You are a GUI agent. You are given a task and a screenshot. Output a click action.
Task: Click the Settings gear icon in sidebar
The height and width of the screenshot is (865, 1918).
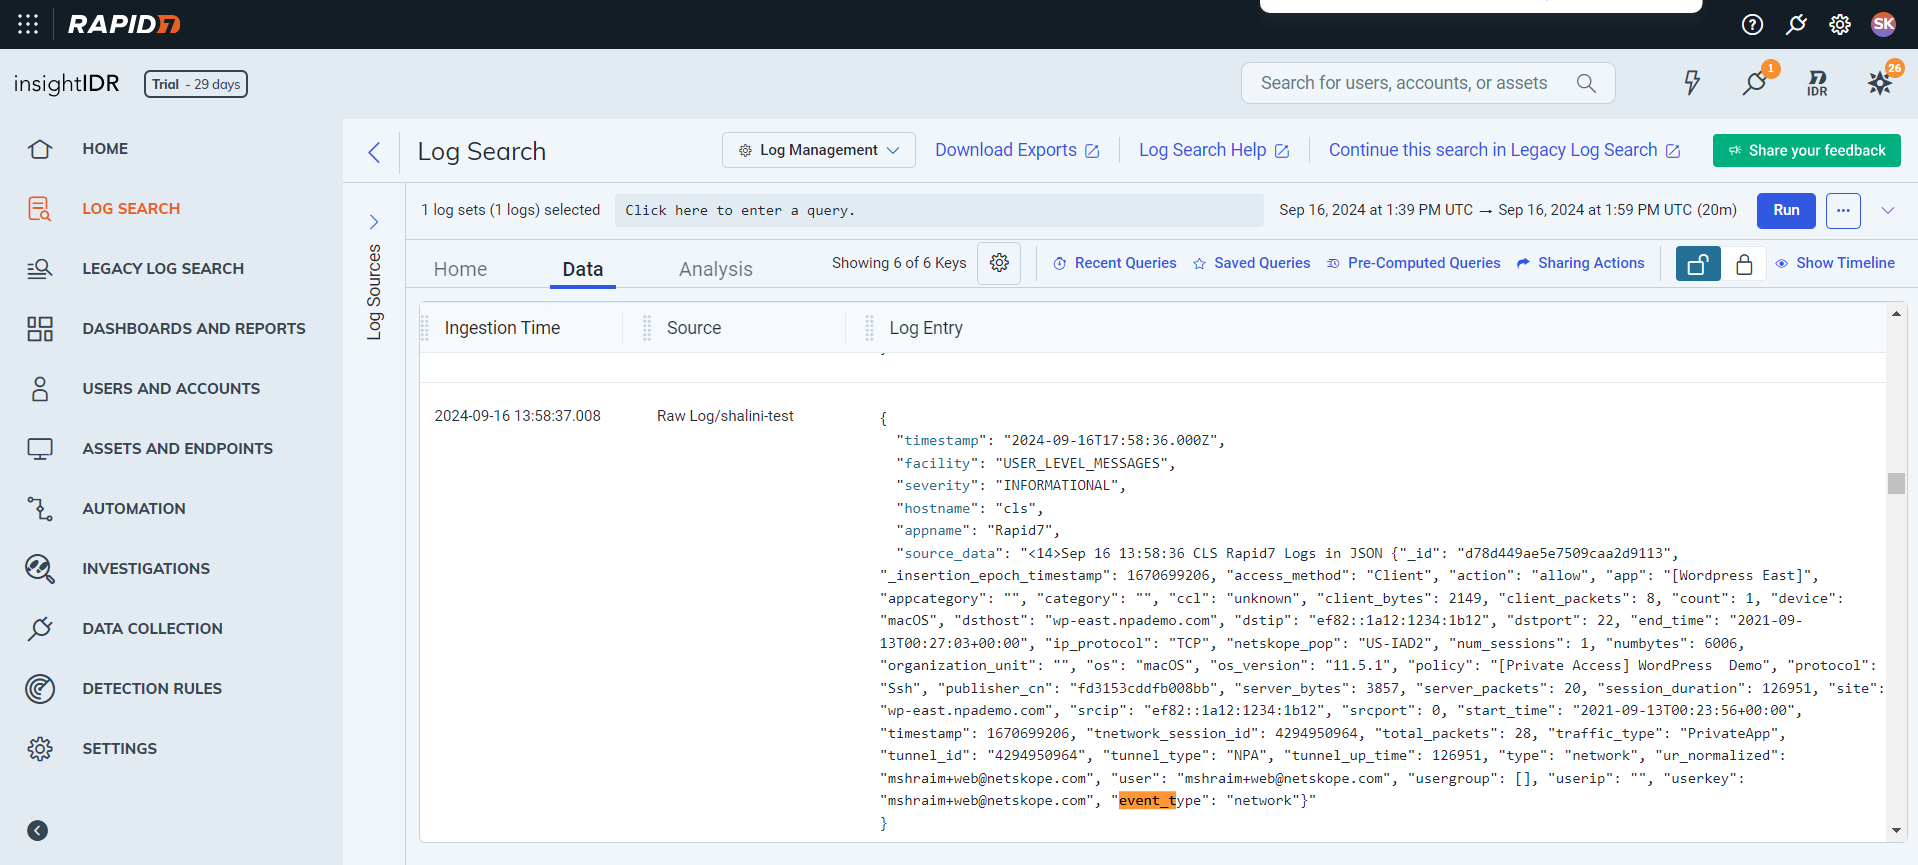(40, 749)
